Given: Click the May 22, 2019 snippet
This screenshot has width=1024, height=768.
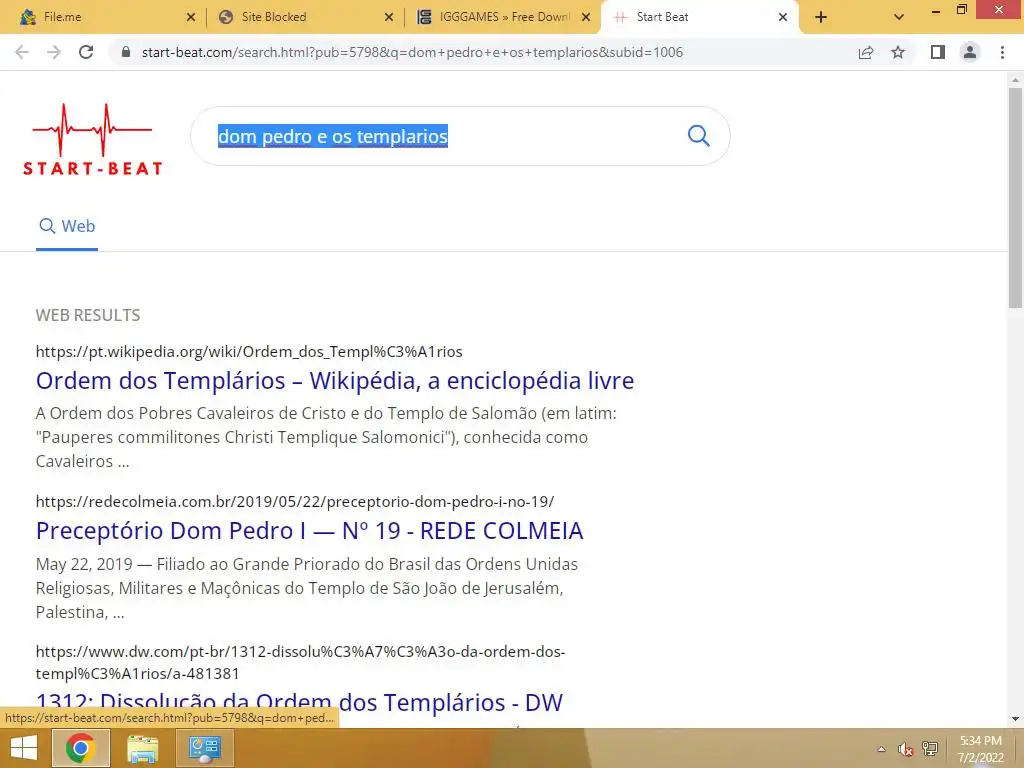Looking at the screenshot, I should tap(307, 588).
